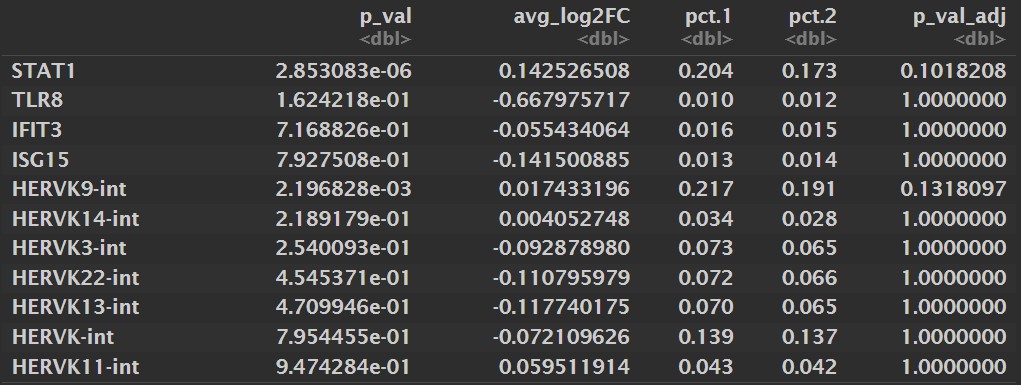1021x385 pixels.
Task: Click p_val value 7.954455e-01
Action: (x=343, y=337)
